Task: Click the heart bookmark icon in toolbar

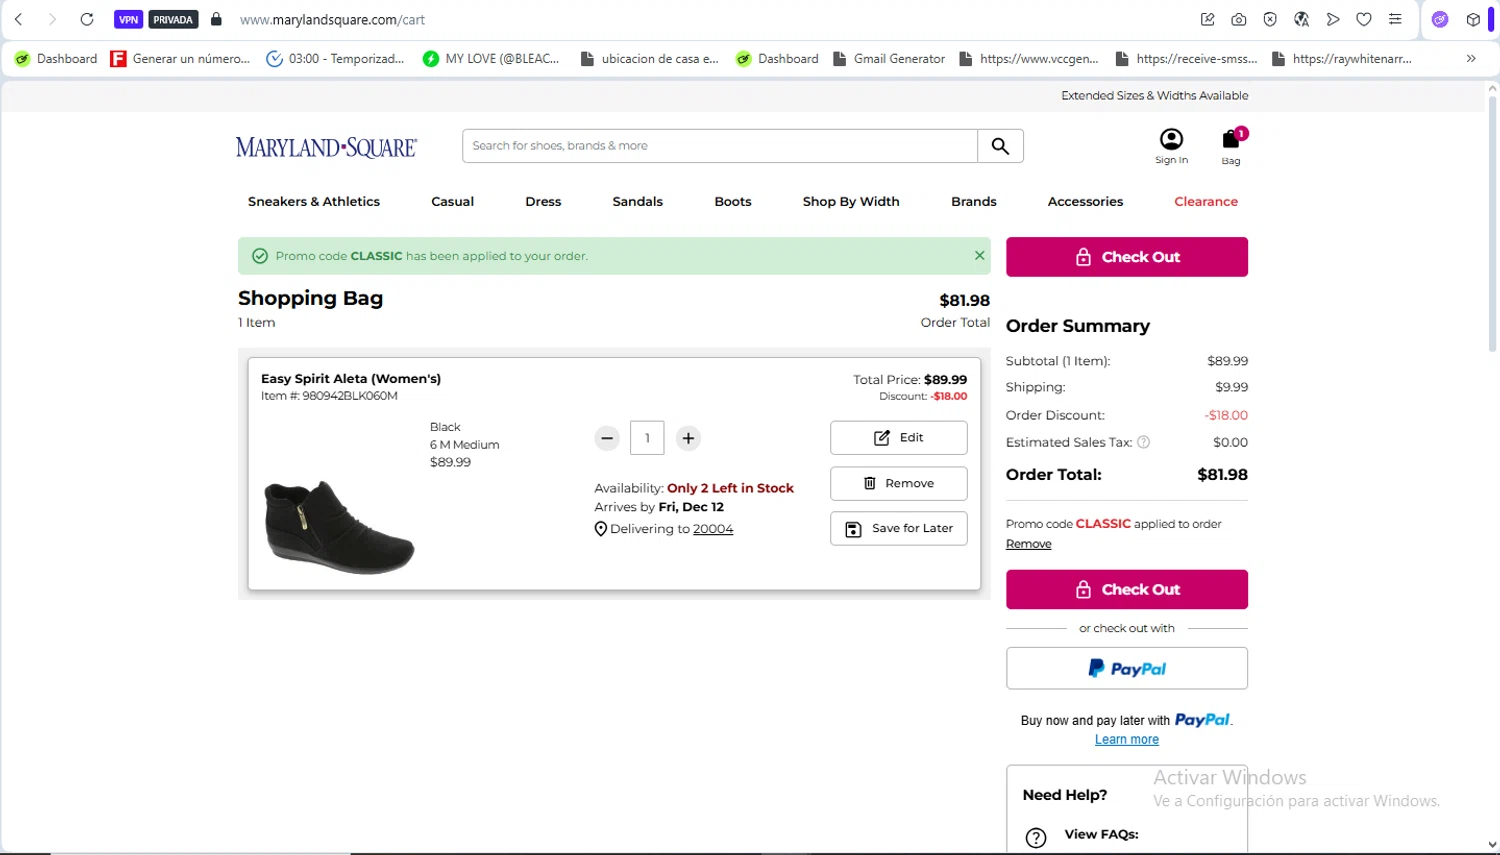Action: click(1364, 19)
